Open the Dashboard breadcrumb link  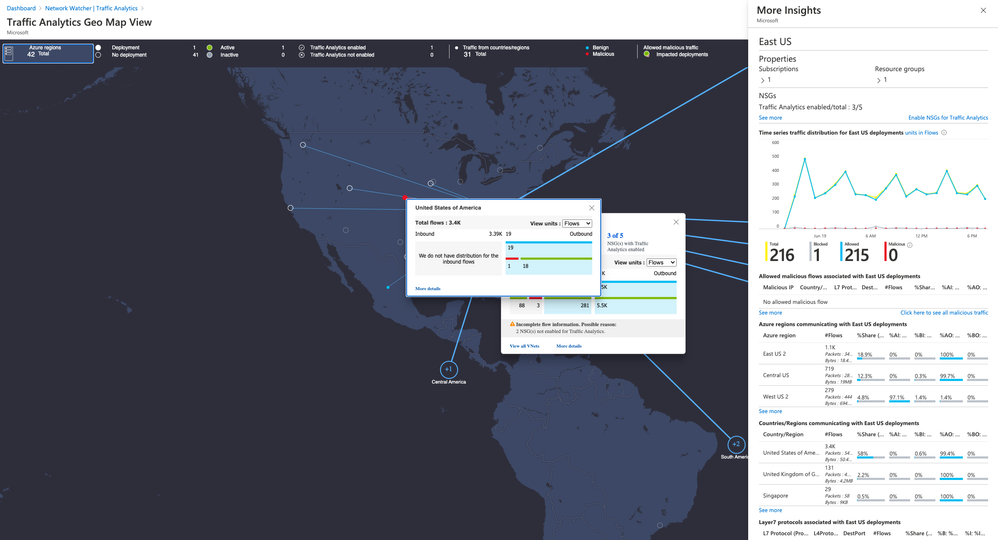pos(21,8)
